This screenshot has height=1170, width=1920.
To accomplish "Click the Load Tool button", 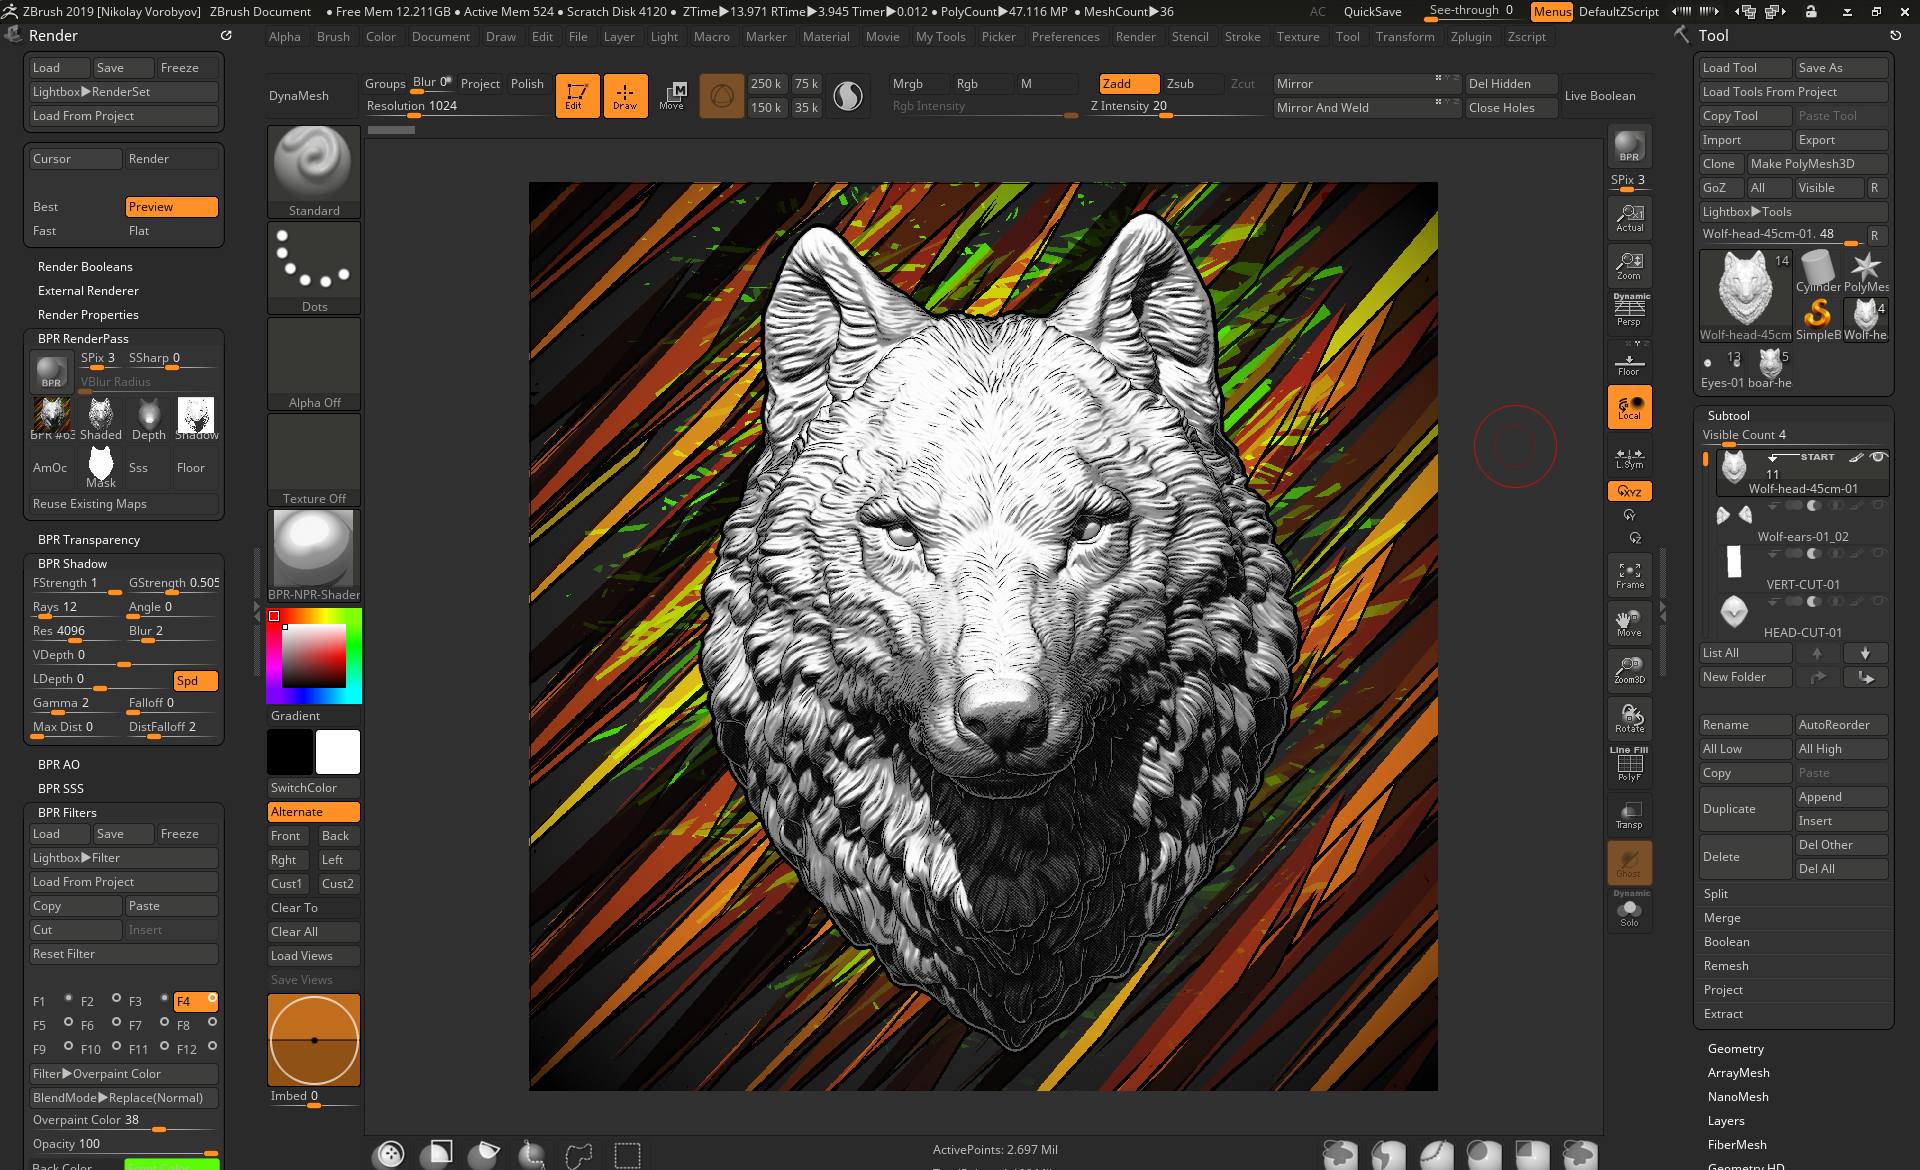I will click(1746, 68).
